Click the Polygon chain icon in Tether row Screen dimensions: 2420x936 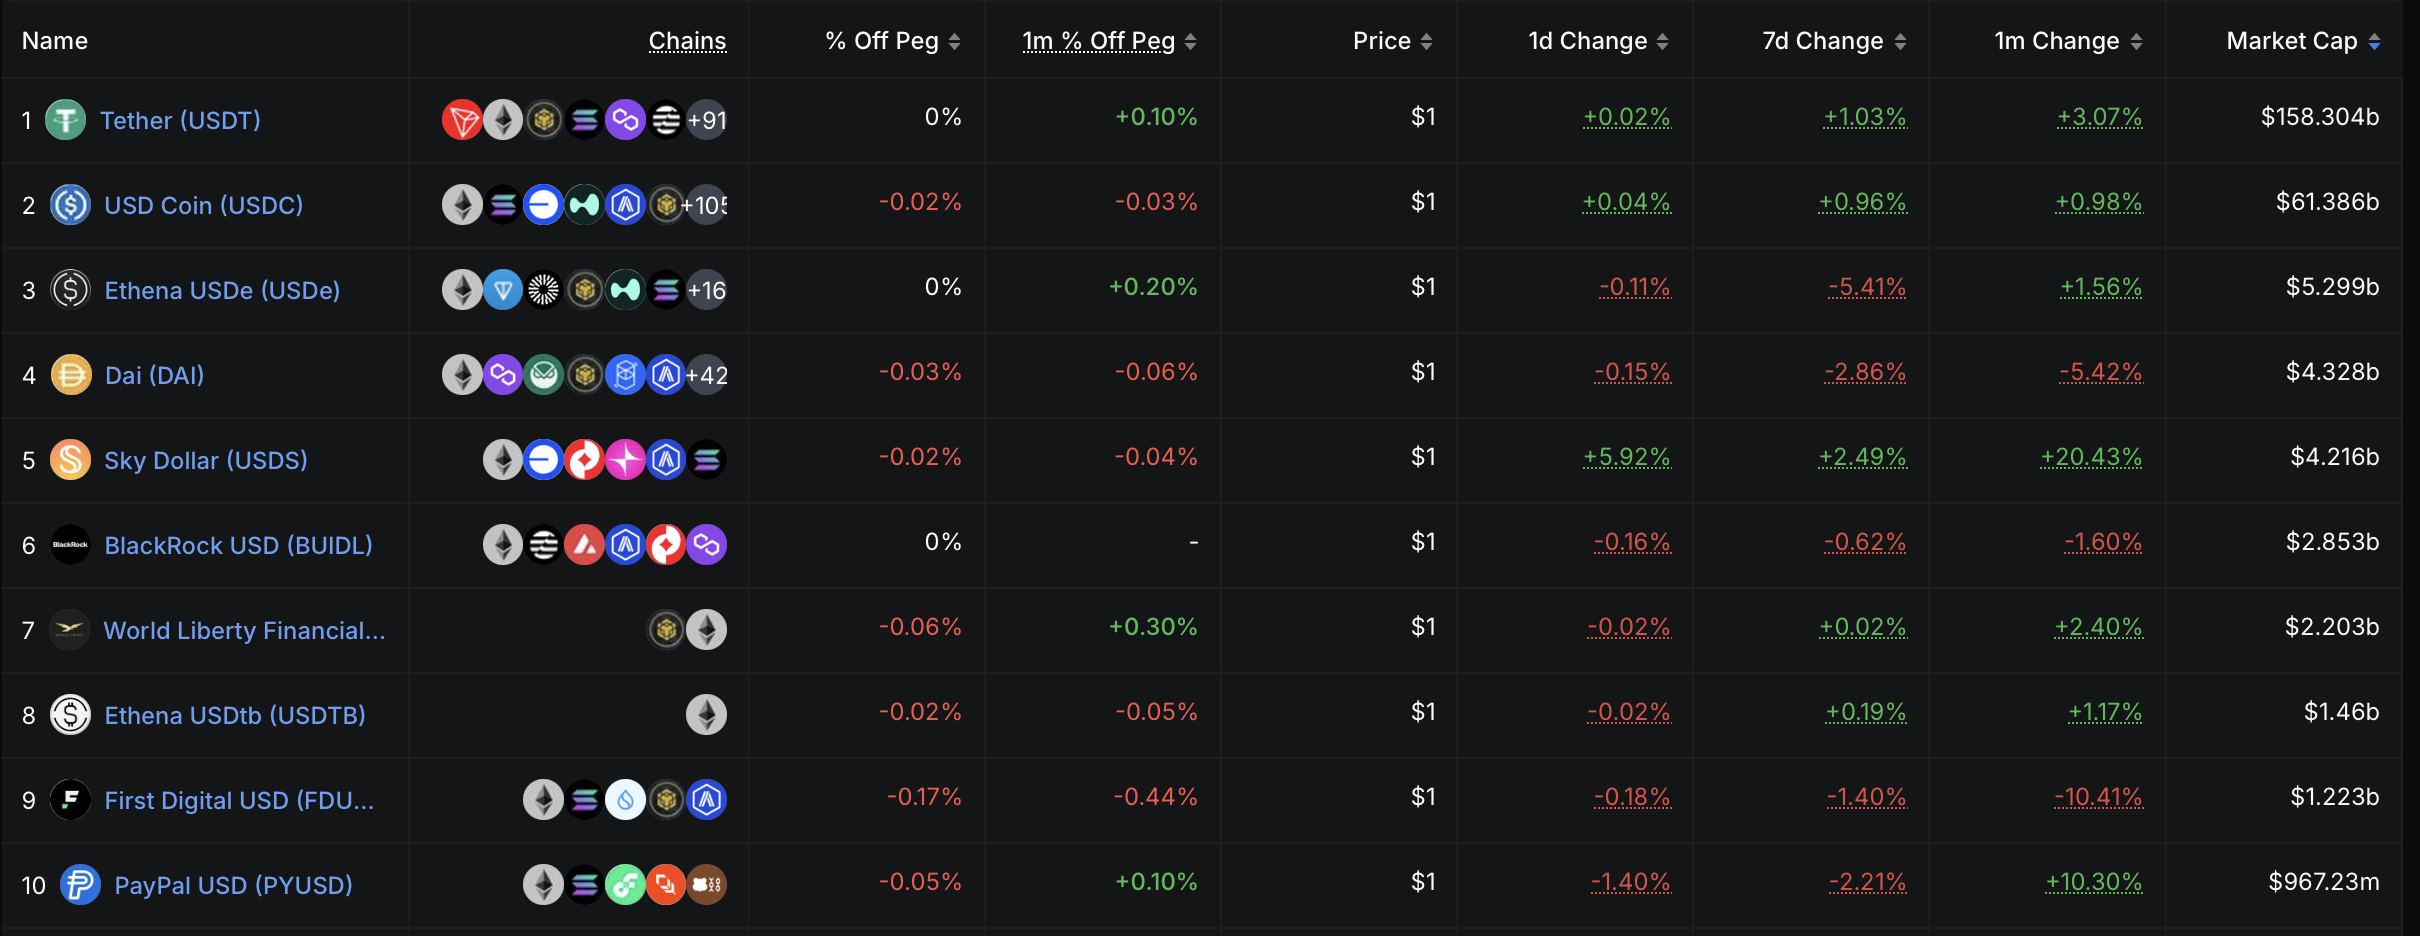tap(625, 120)
